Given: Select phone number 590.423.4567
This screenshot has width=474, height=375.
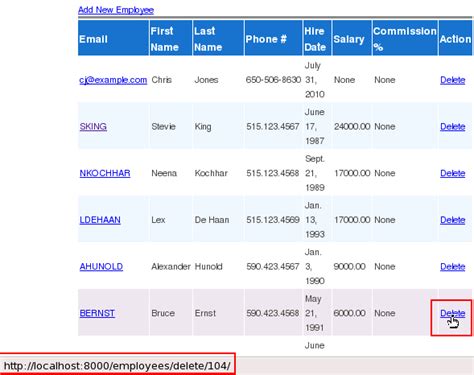Looking at the screenshot, I should pos(273,267).
